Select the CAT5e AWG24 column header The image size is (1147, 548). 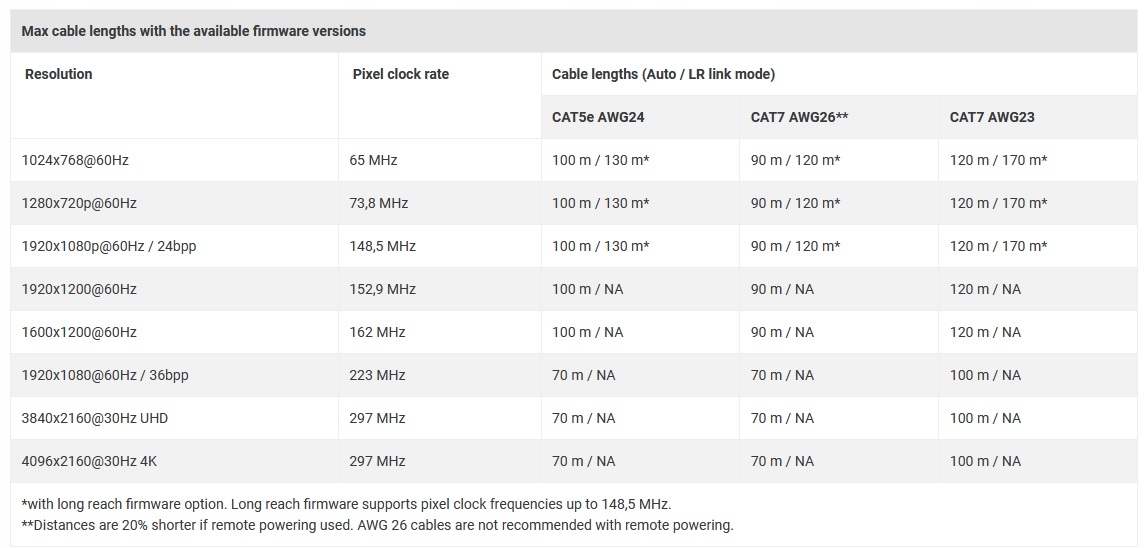click(598, 117)
